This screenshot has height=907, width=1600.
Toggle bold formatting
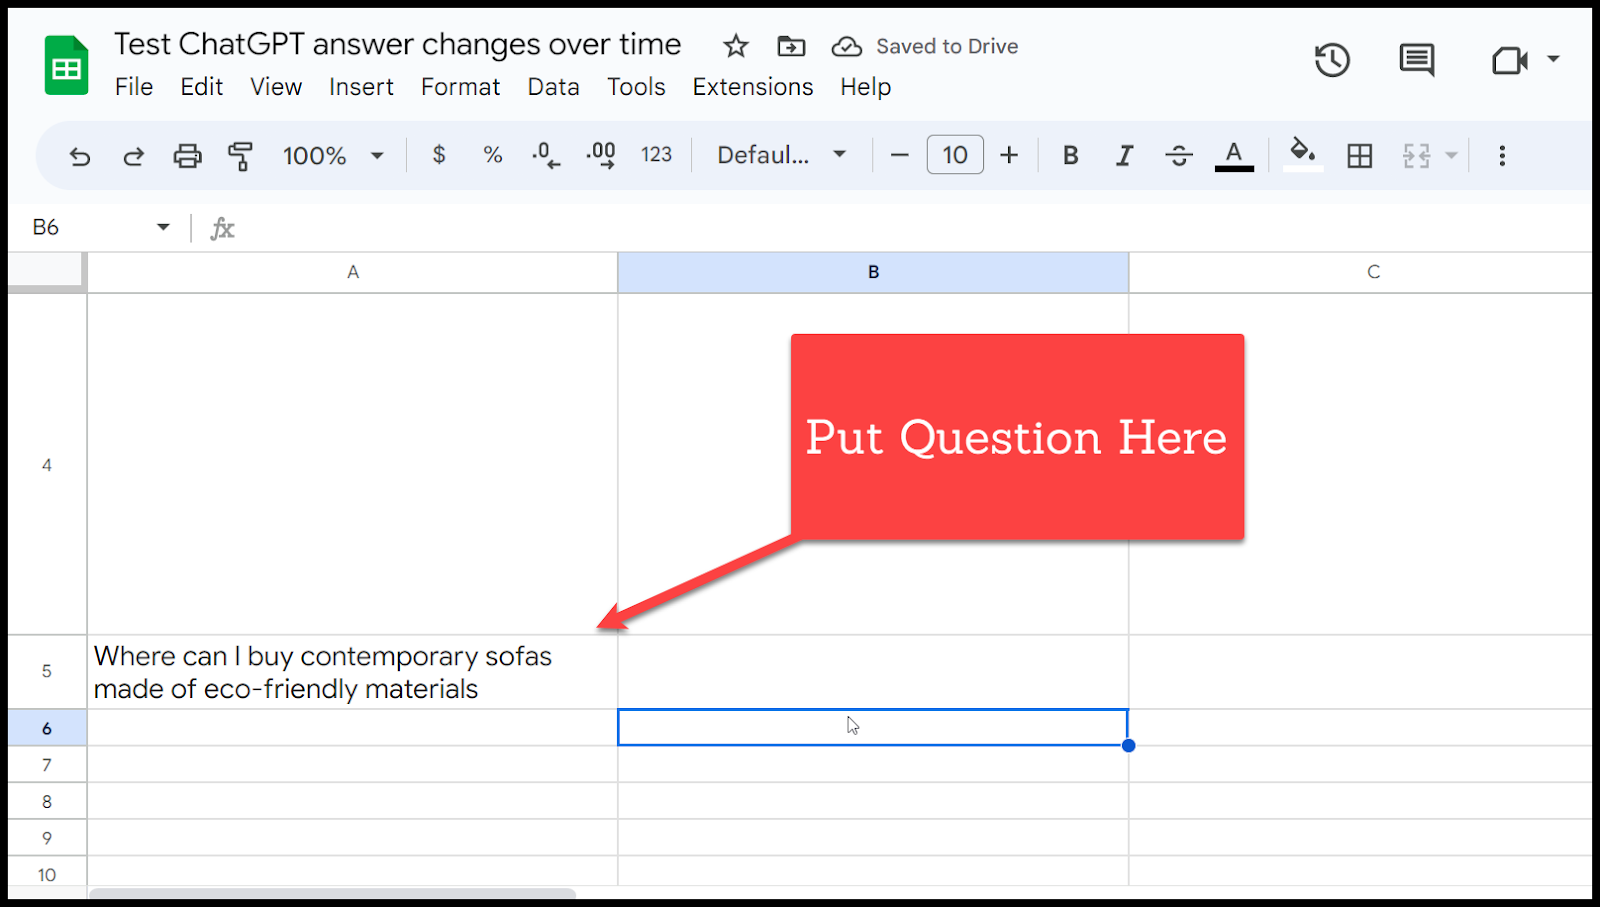coord(1070,156)
